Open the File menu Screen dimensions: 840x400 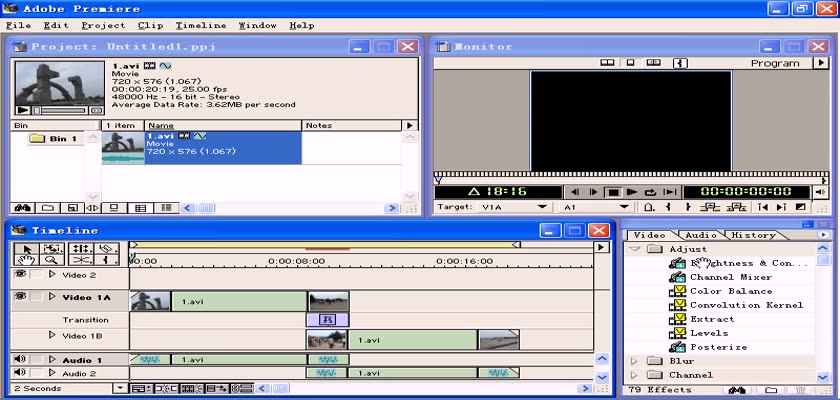[18, 25]
